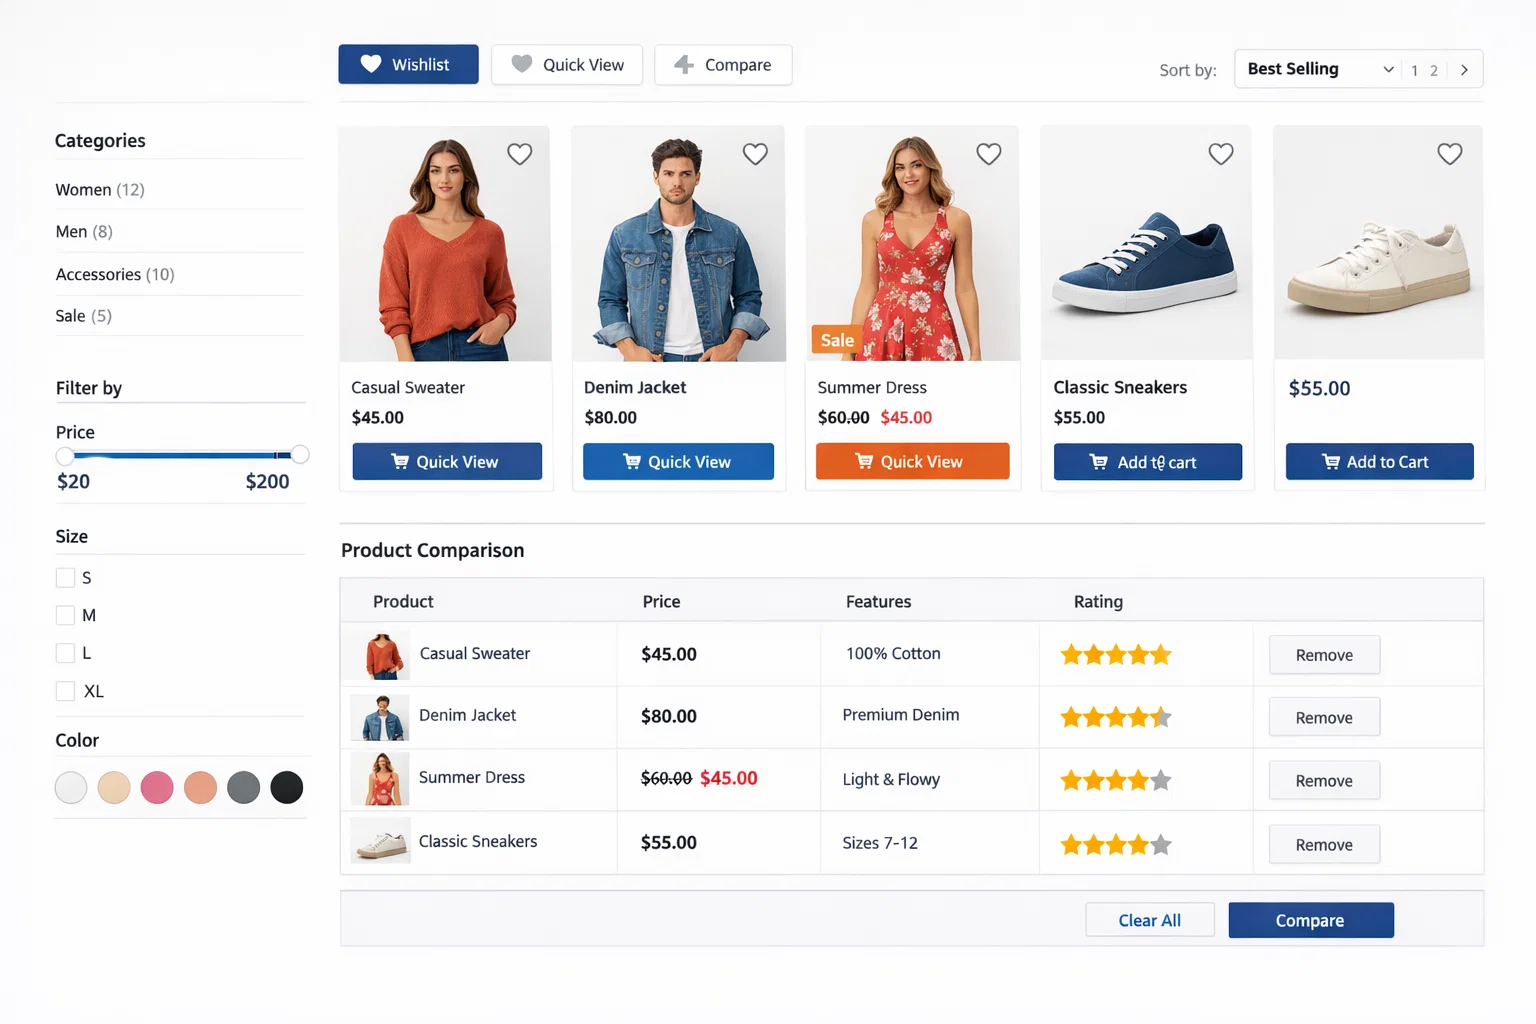Check the size S checkbox
The image size is (1536, 1024).
pyautogui.click(x=66, y=578)
